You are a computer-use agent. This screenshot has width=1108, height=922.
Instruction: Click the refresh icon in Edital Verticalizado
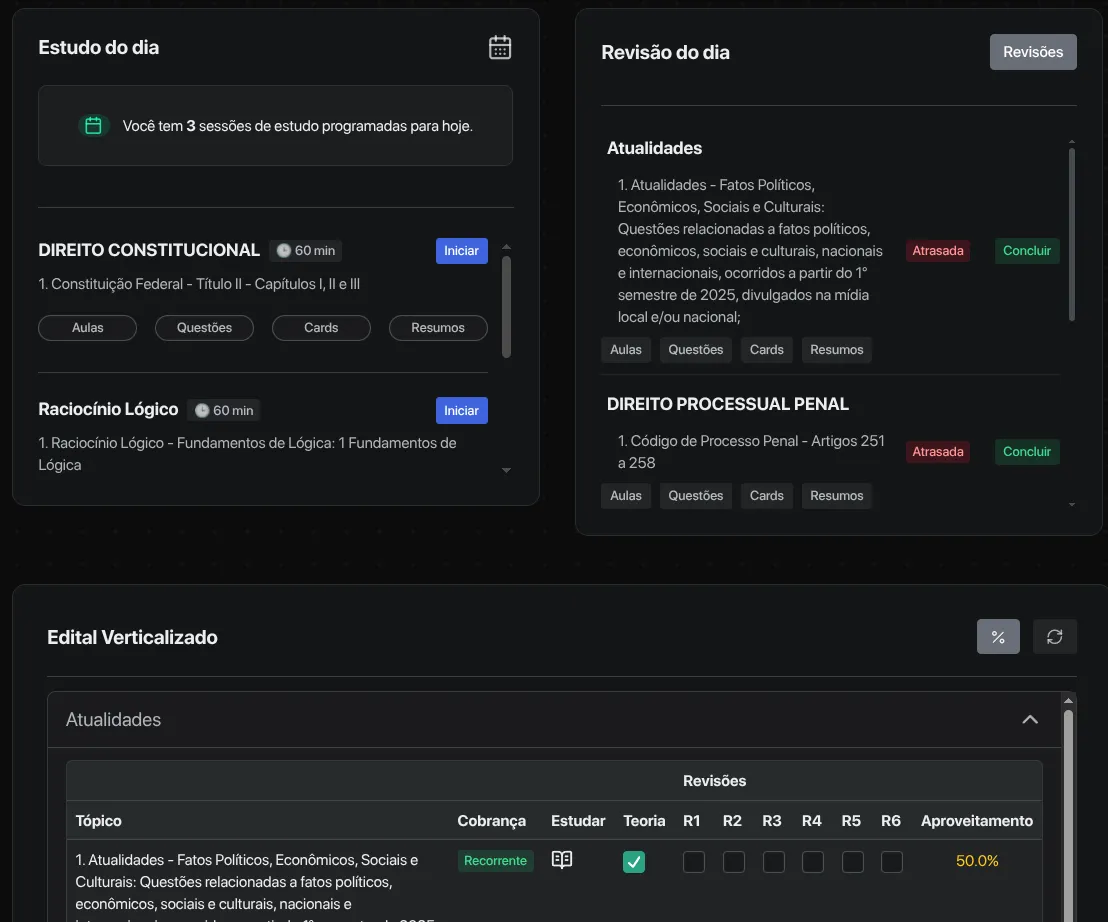click(1054, 637)
